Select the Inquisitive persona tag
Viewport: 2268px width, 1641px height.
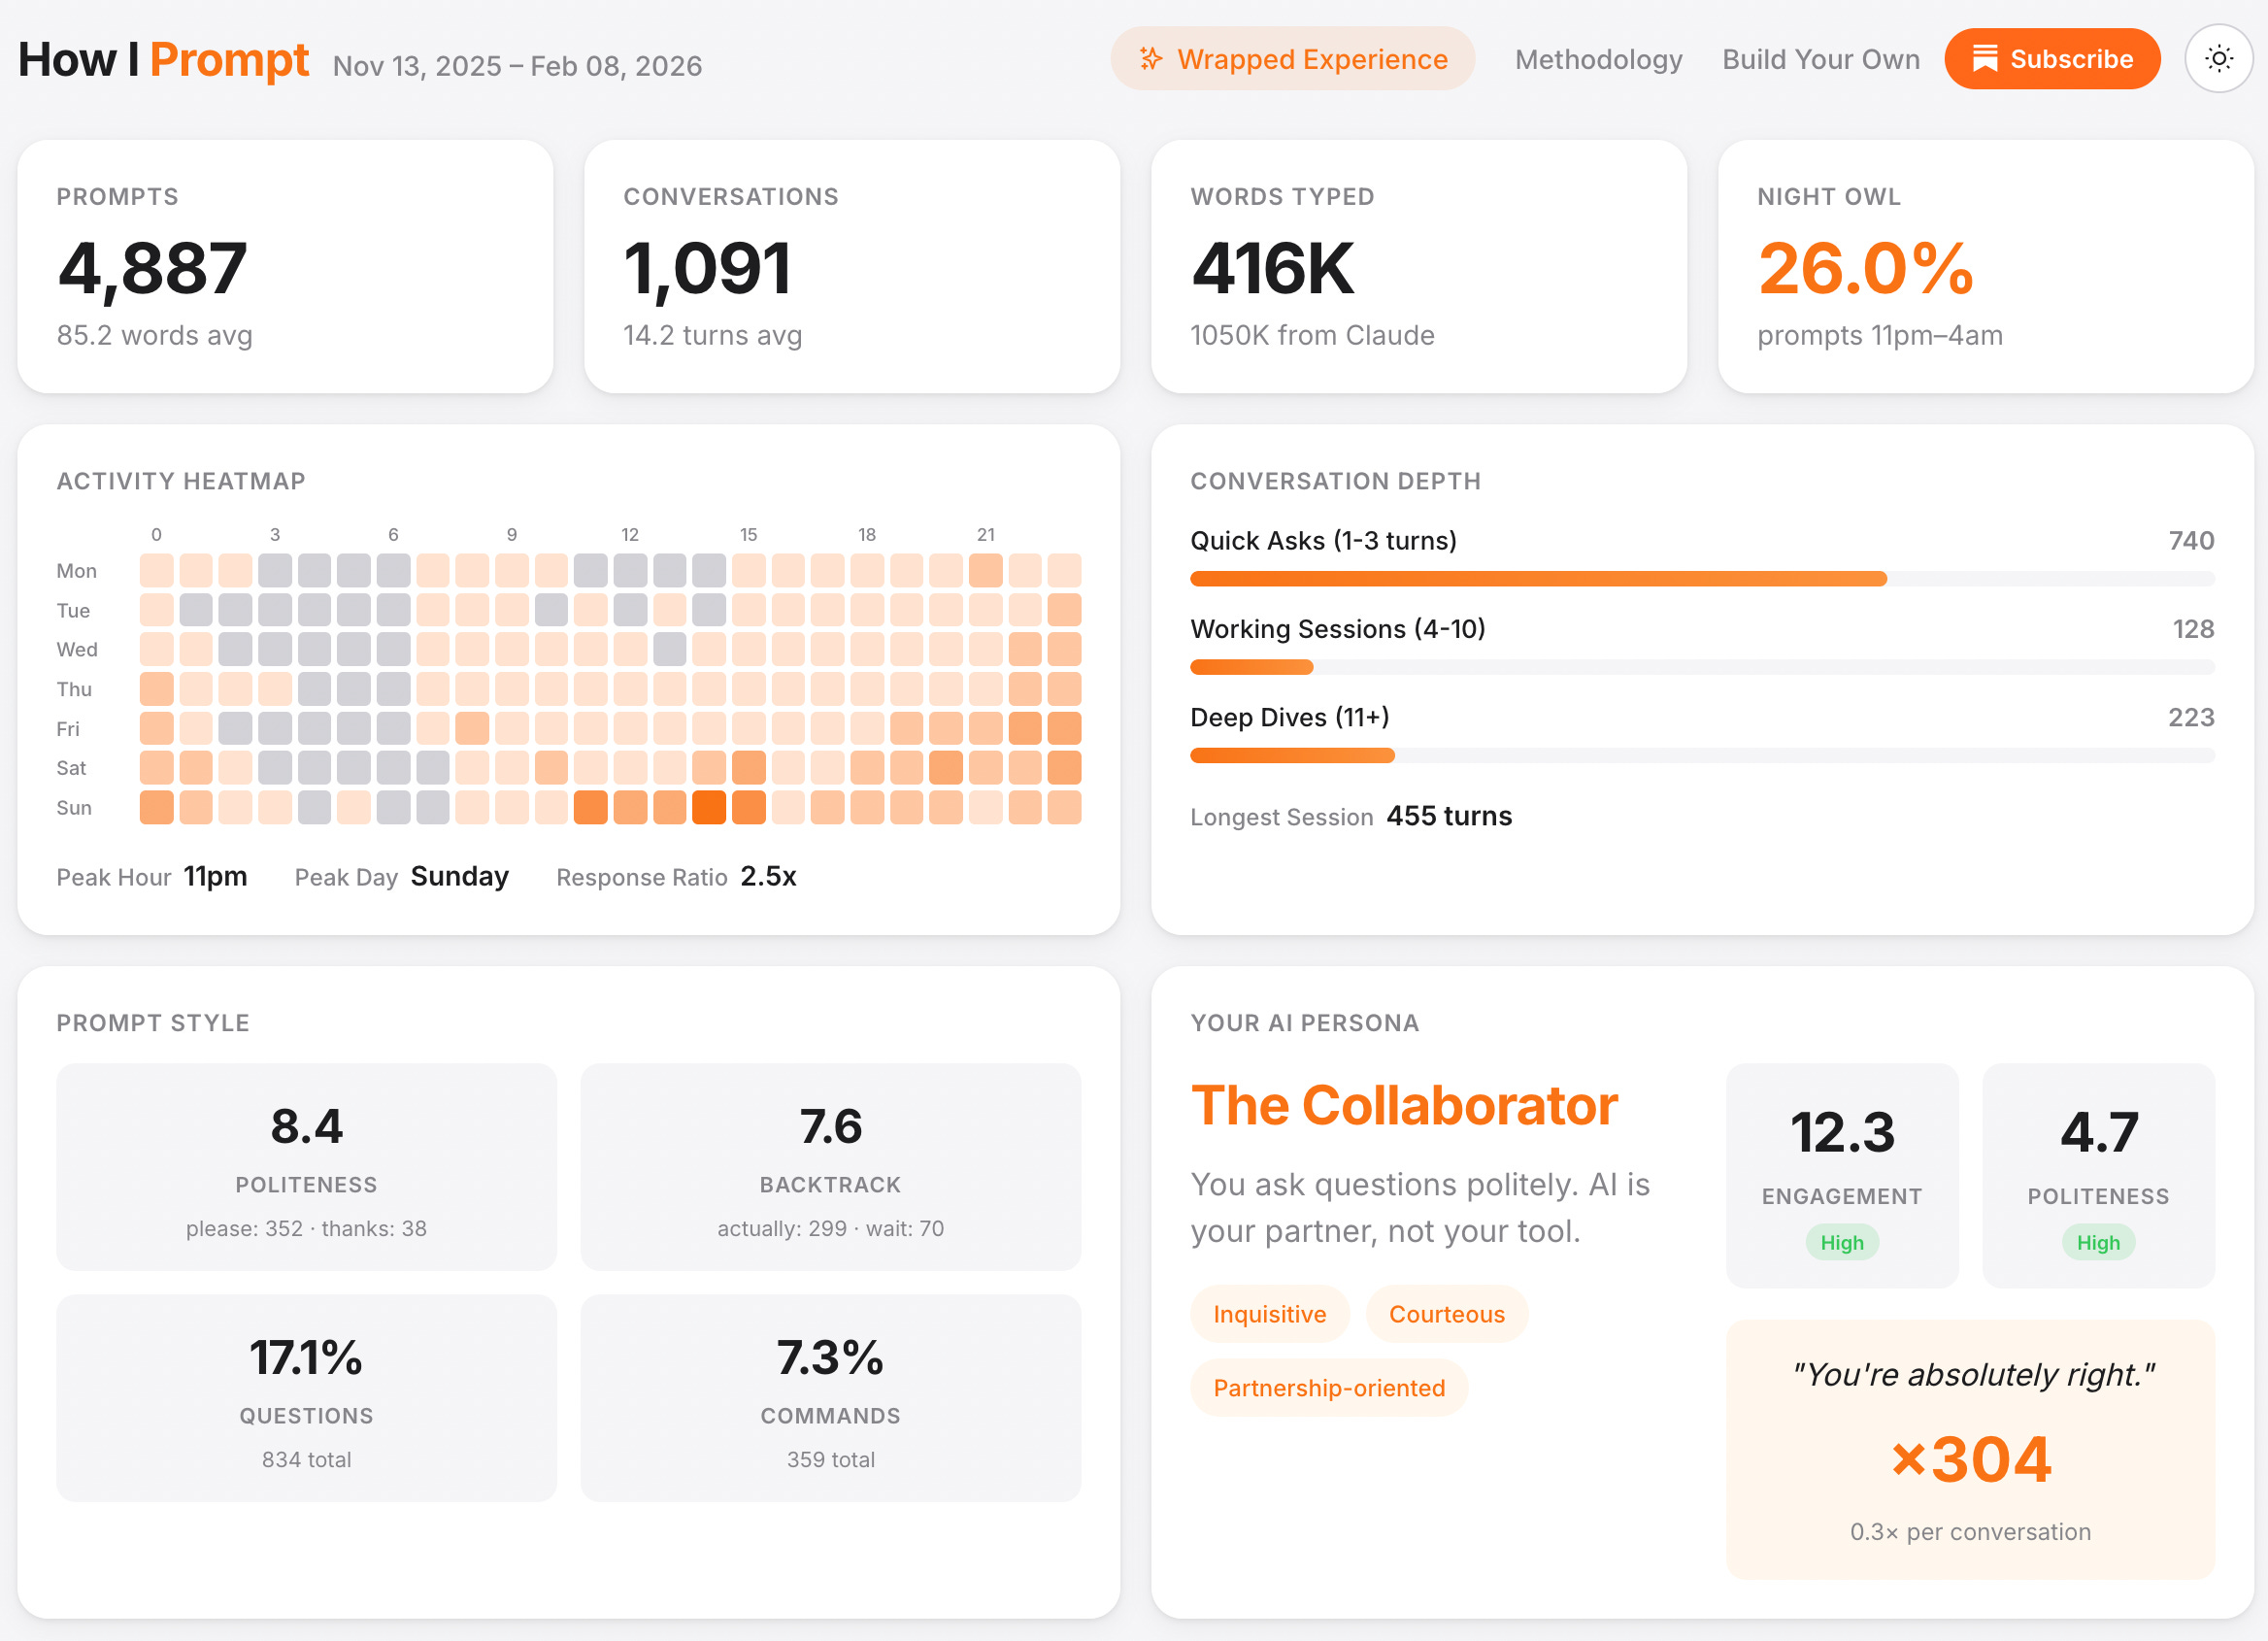[1269, 1314]
